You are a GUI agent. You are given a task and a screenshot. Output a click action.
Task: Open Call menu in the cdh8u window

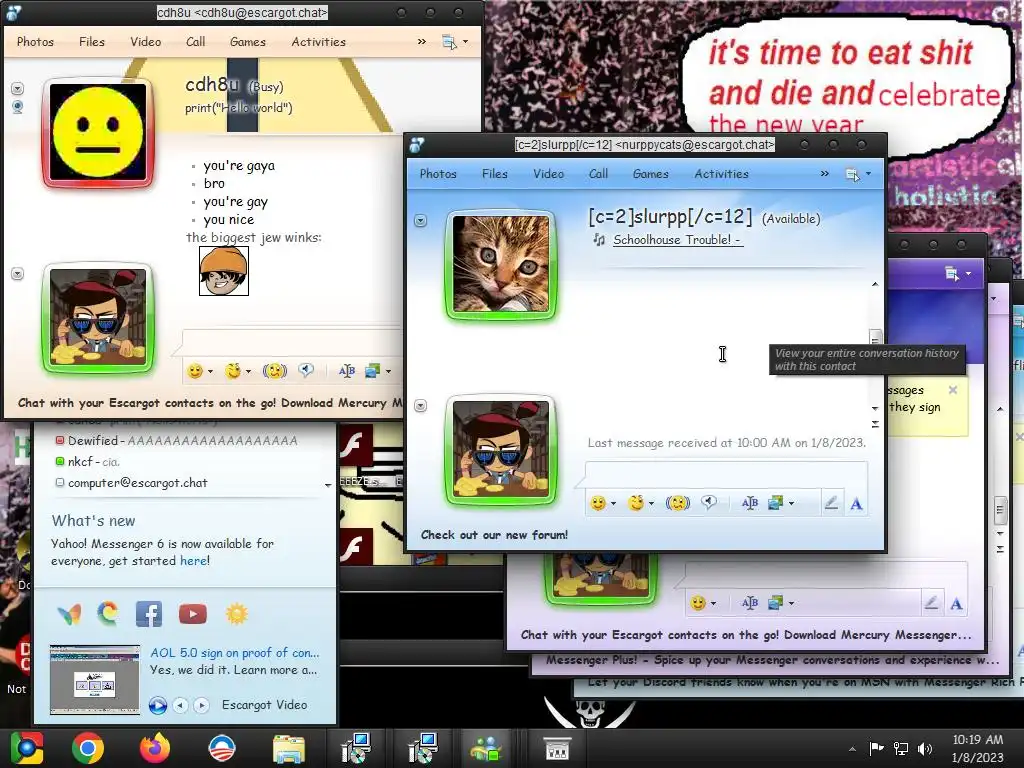[x=195, y=42]
